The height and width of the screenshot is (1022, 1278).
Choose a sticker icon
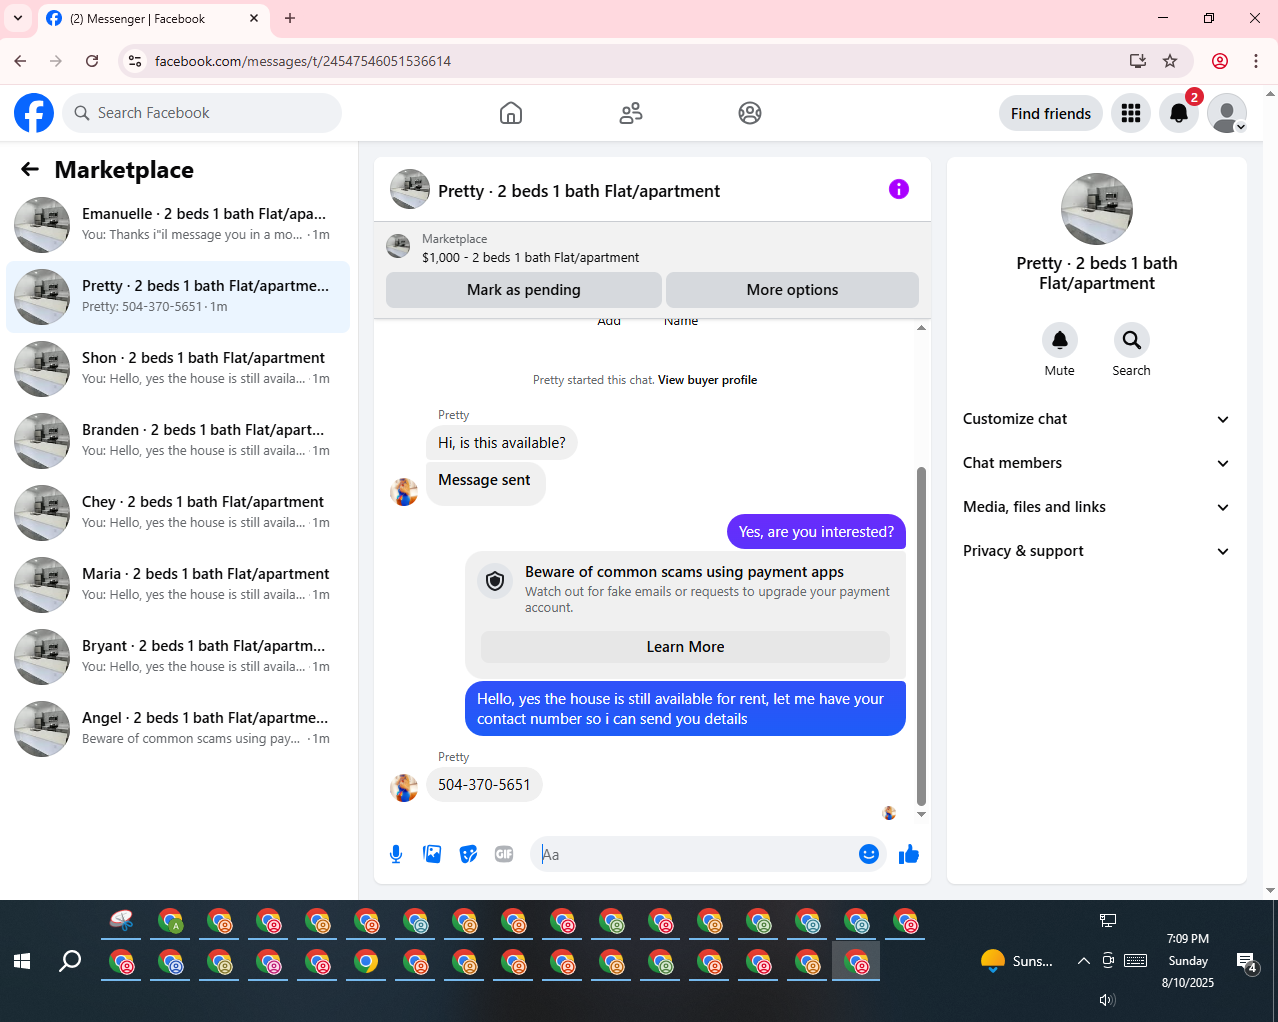tap(468, 854)
